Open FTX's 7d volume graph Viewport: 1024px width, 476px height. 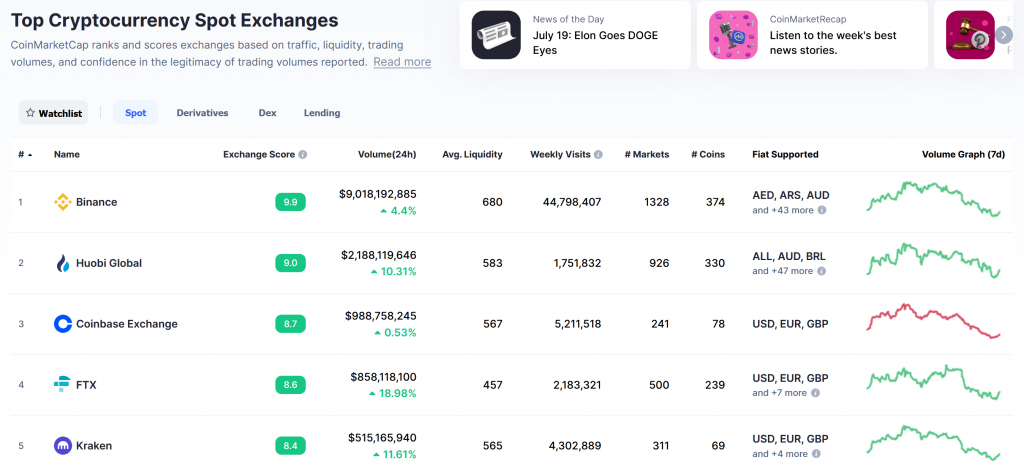click(x=933, y=382)
